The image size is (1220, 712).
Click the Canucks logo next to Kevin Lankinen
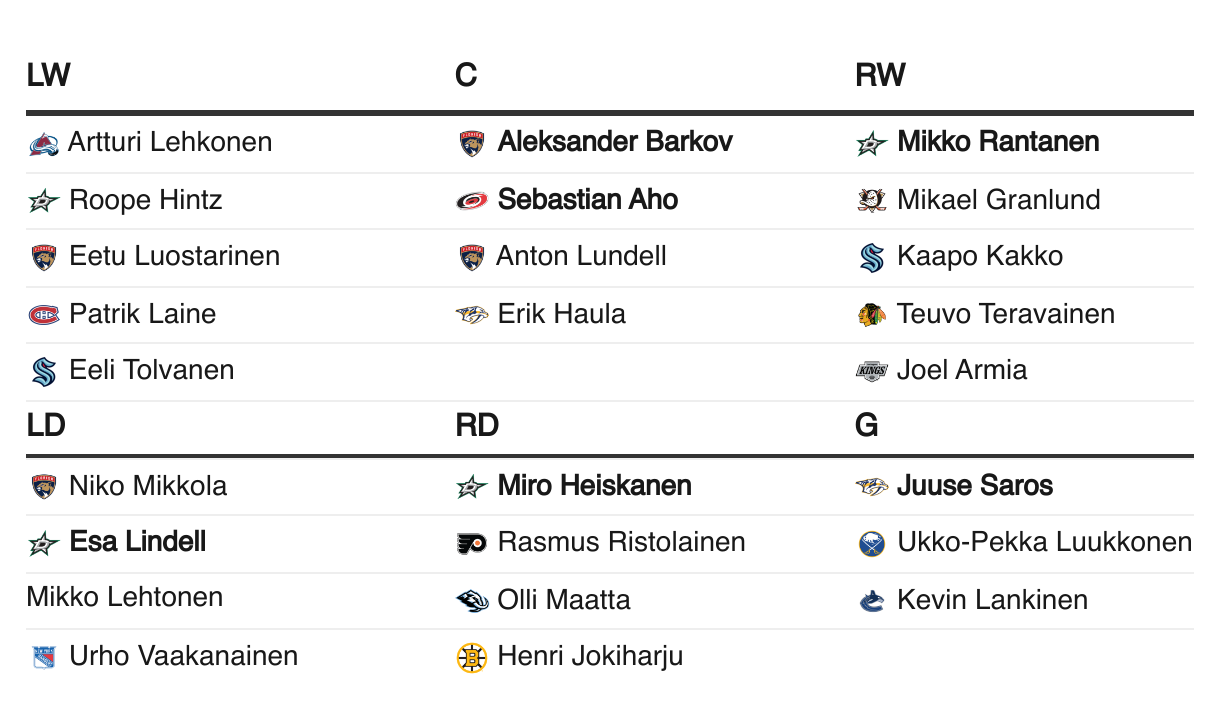872,601
